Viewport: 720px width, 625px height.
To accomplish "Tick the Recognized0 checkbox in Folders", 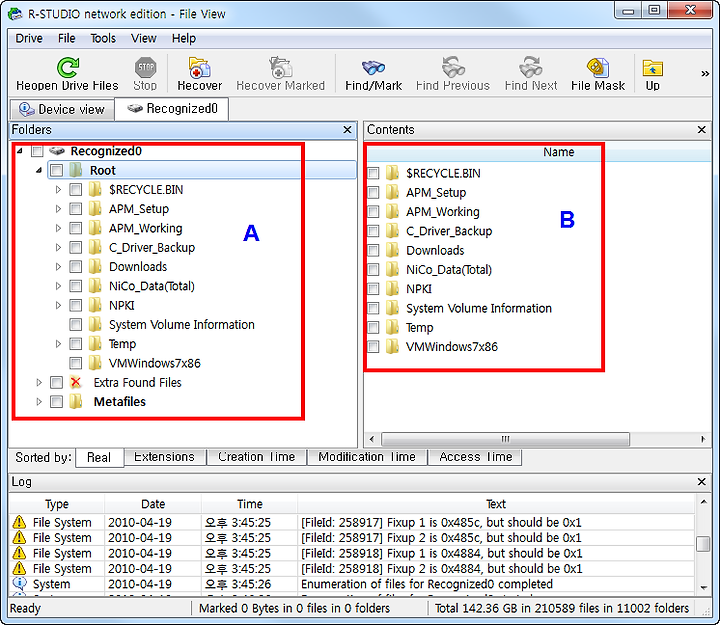I will pyautogui.click(x=37, y=151).
